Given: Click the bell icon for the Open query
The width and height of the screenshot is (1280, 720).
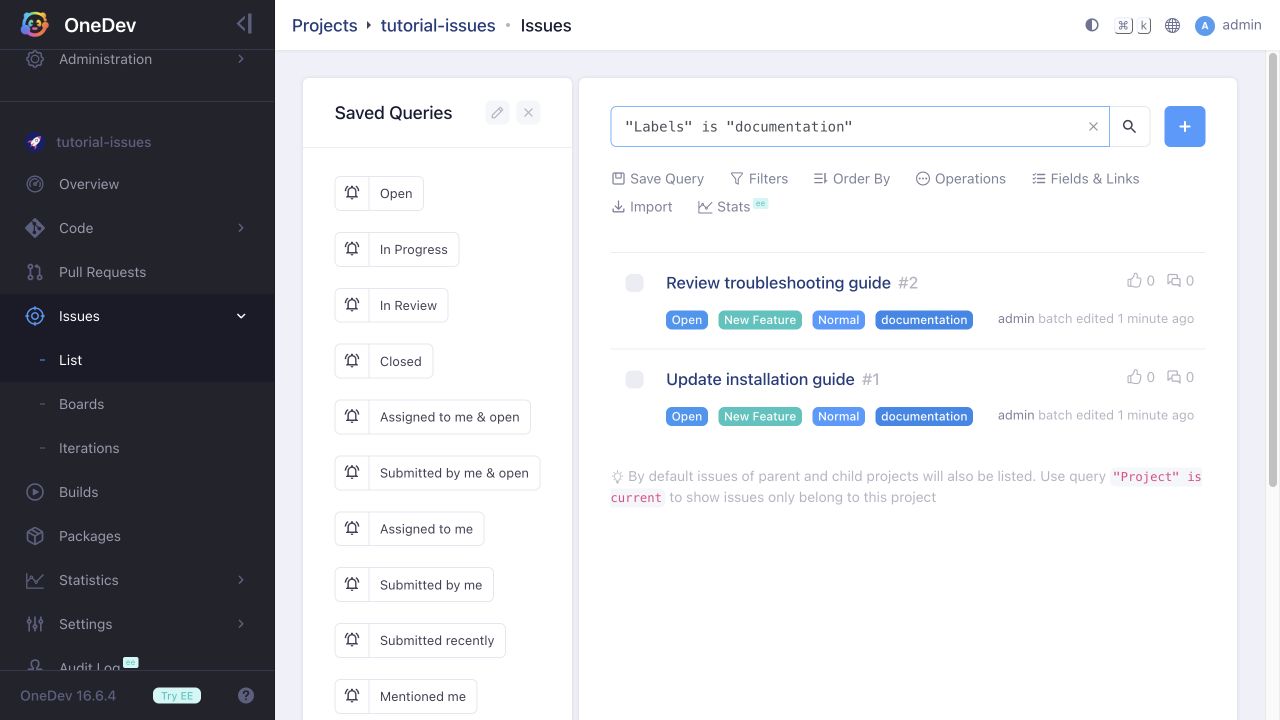Looking at the screenshot, I should 352,194.
